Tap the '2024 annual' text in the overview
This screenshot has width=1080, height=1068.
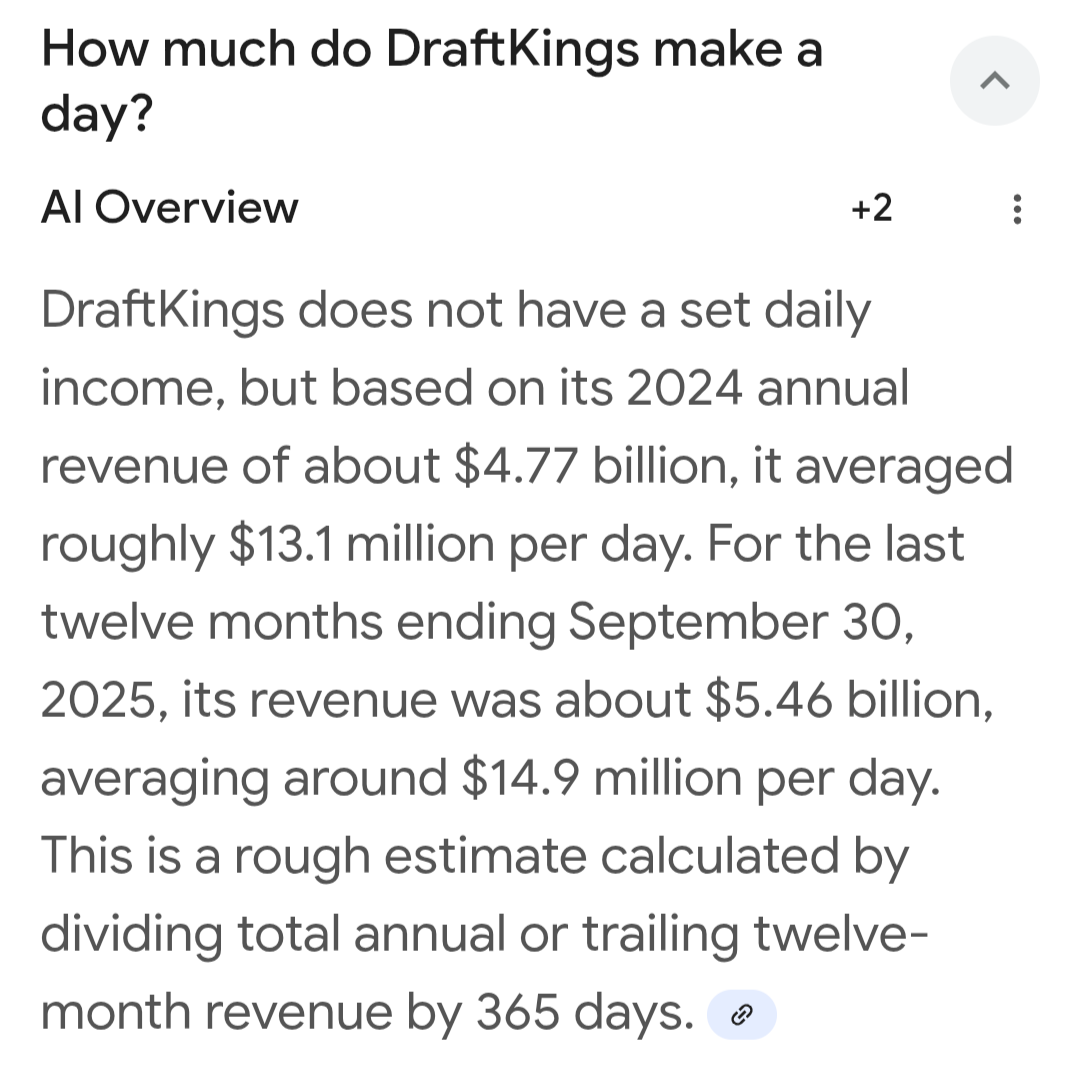click(767, 388)
